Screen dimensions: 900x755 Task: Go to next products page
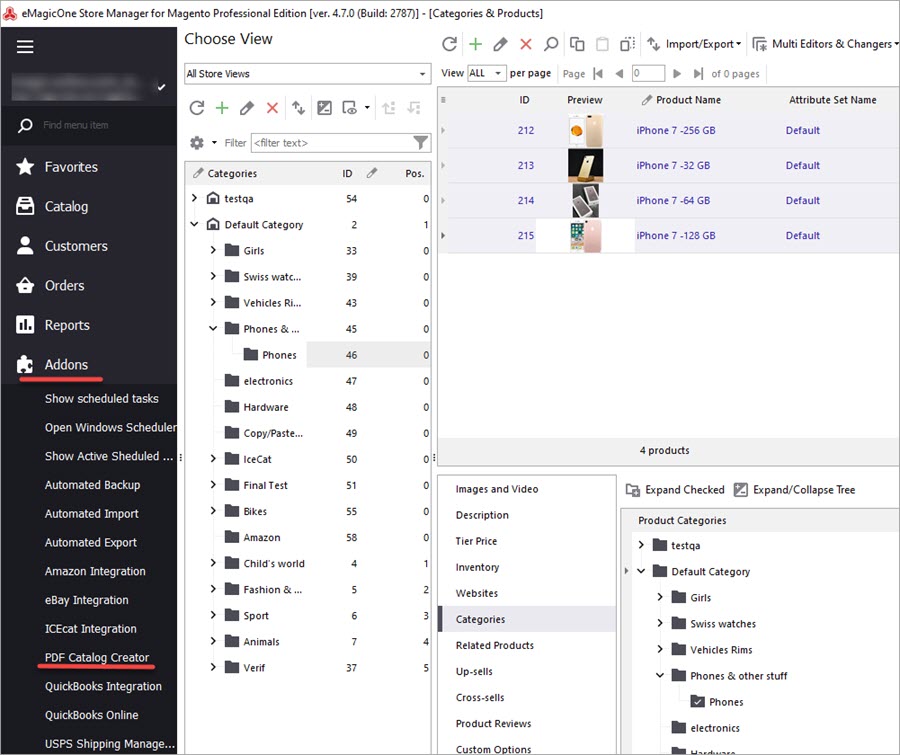[x=677, y=73]
